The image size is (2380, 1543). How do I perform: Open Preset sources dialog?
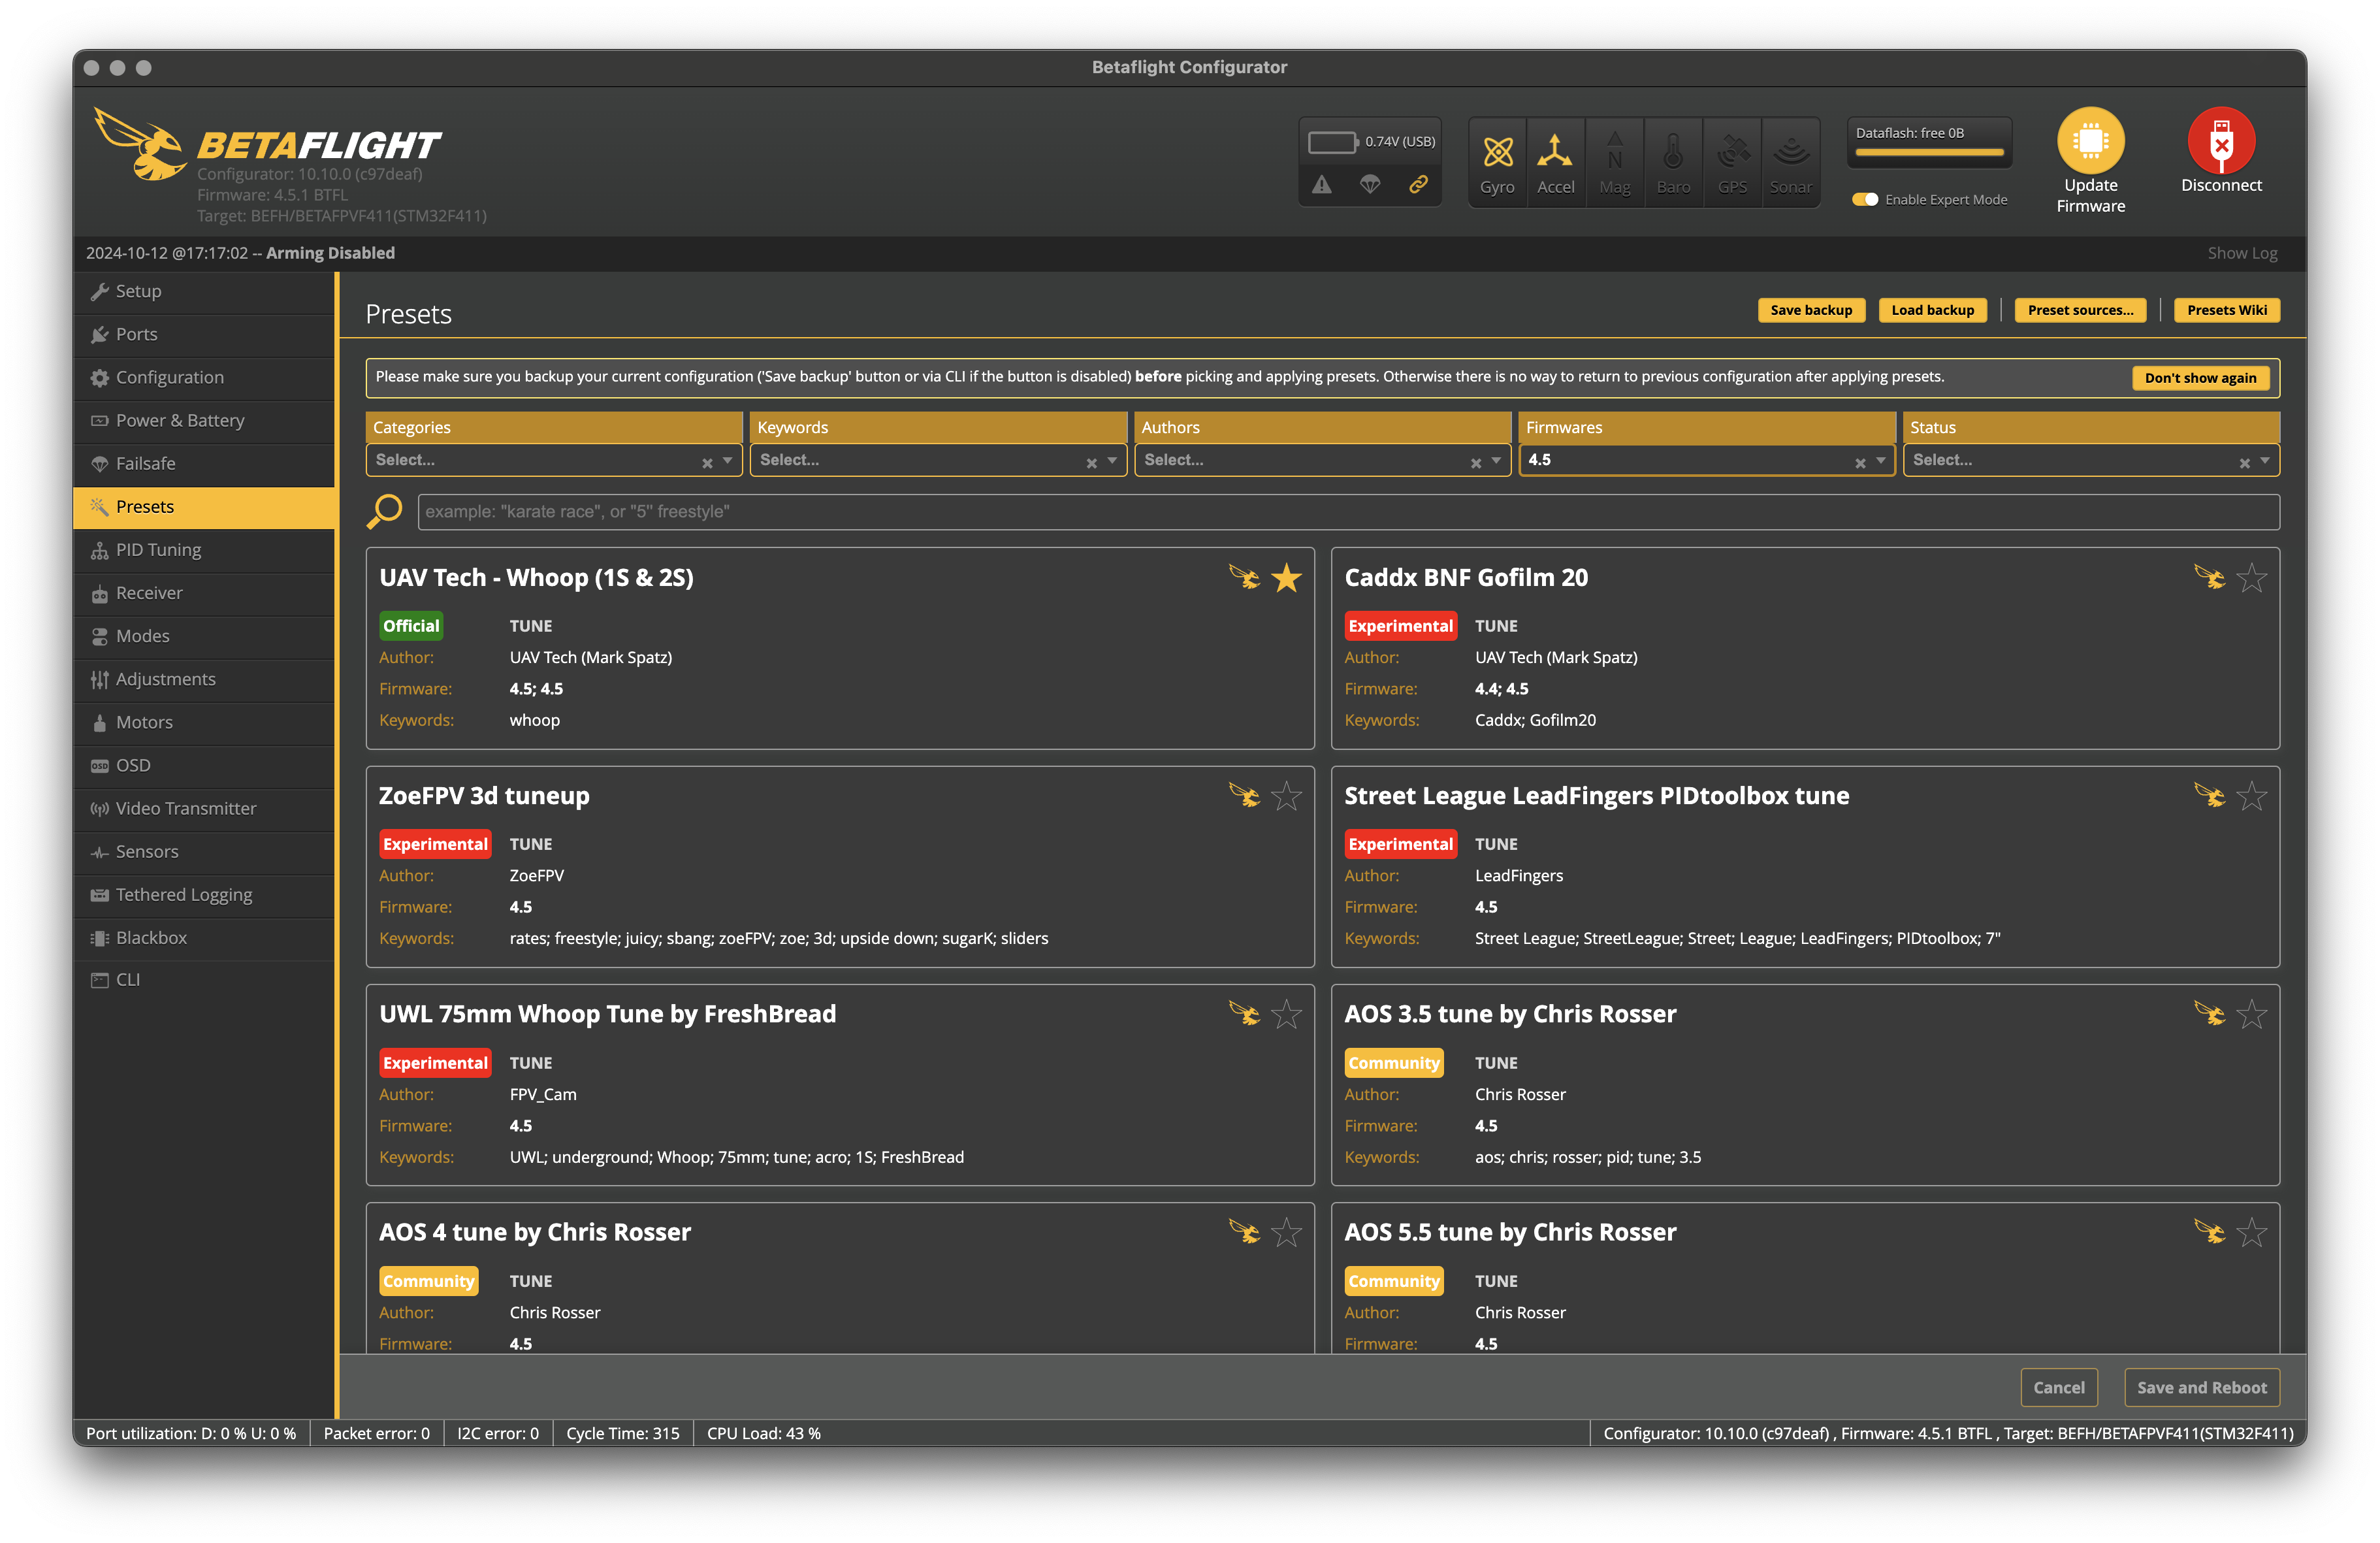coord(2080,310)
